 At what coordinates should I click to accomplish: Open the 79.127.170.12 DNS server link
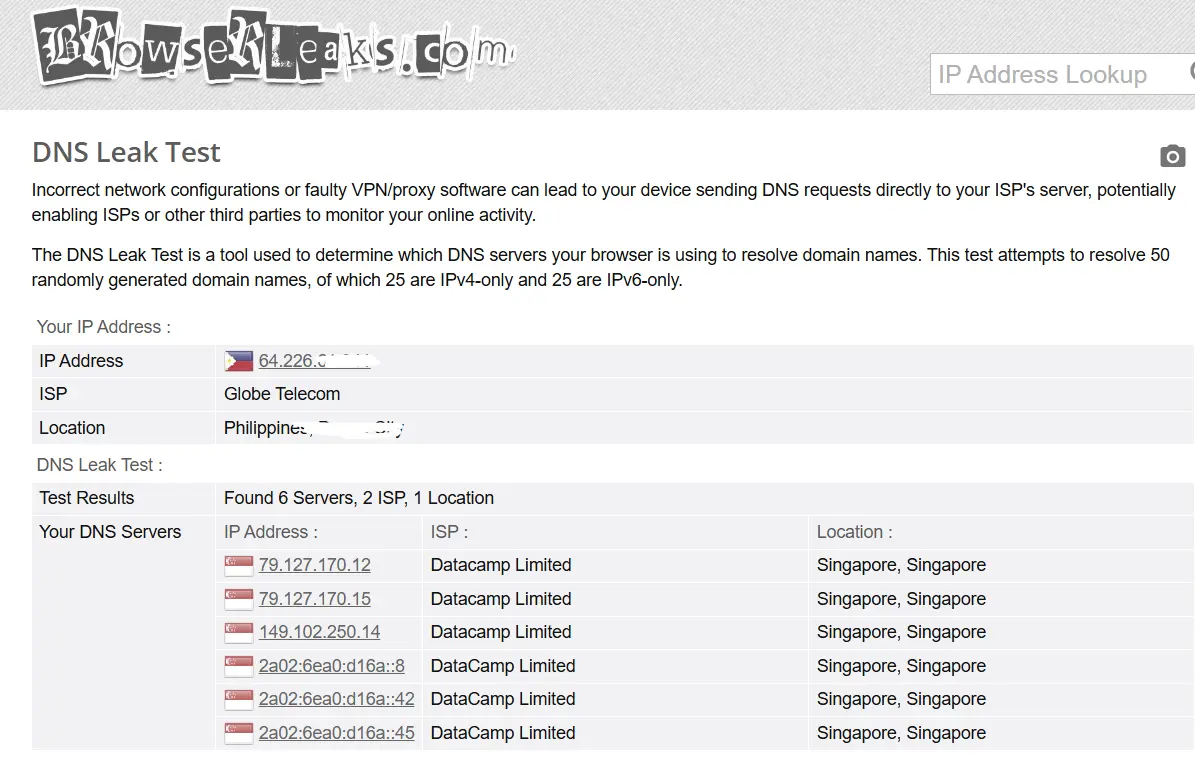315,565
